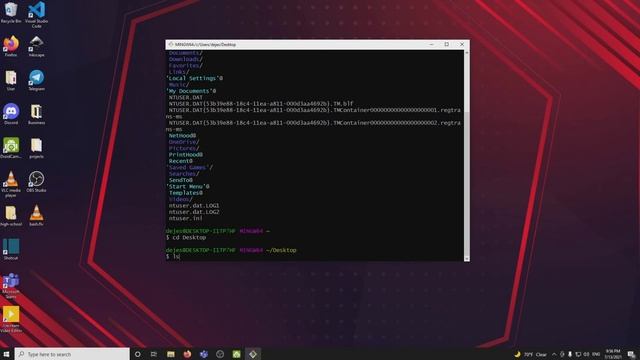640x360 pixels.
Task: Open the Firefox desktop shortcut
Action: [x=11, y=46]
